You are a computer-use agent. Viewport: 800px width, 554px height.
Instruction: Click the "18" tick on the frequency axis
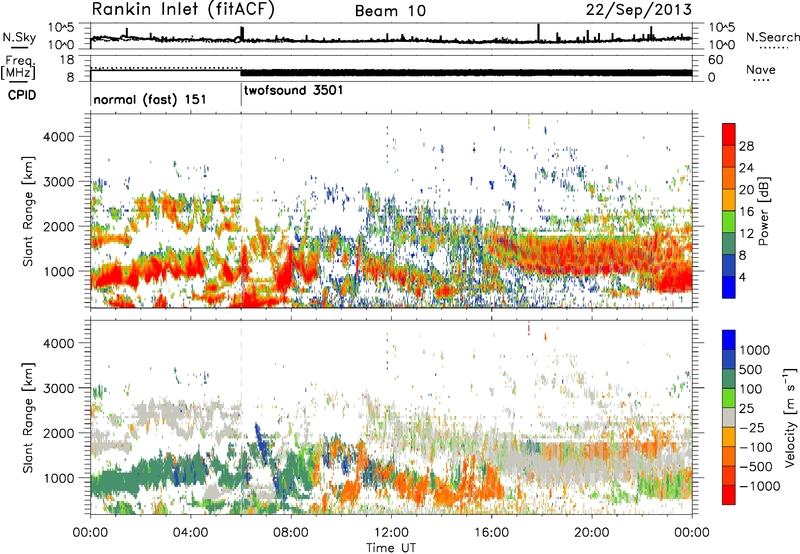(66, 60)
